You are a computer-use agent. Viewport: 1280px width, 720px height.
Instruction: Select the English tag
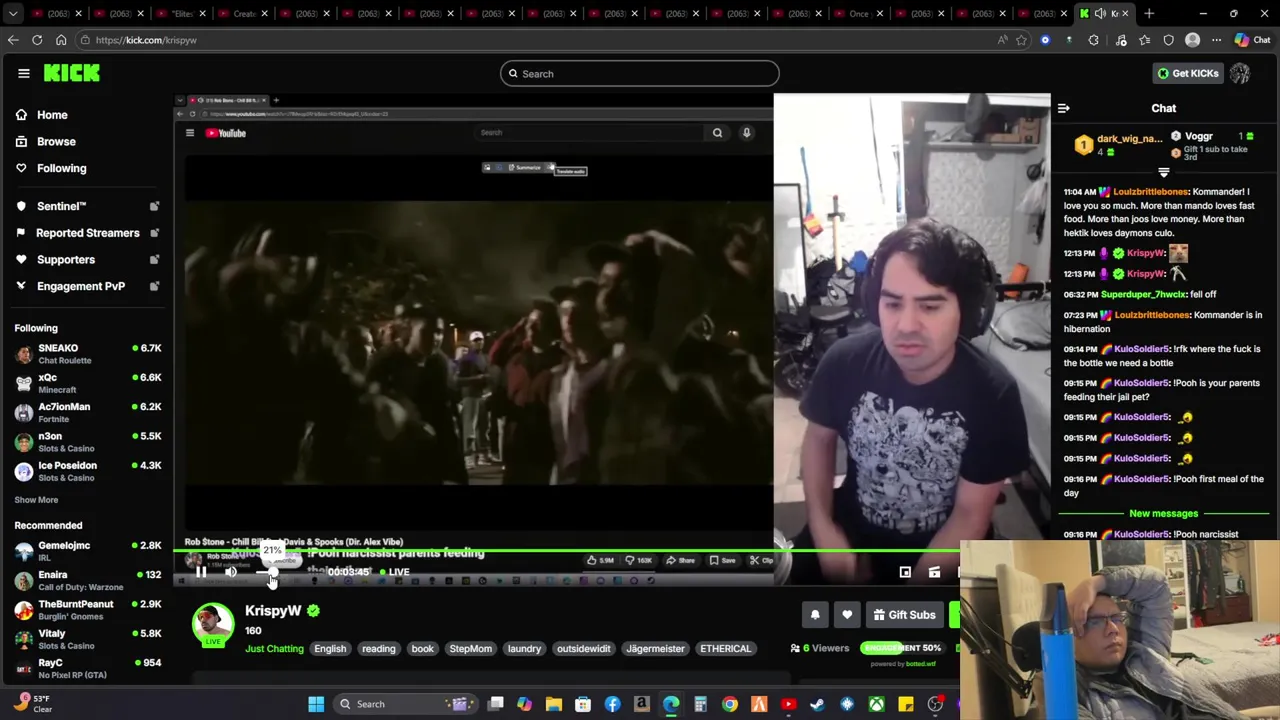(x=330, y=649)
